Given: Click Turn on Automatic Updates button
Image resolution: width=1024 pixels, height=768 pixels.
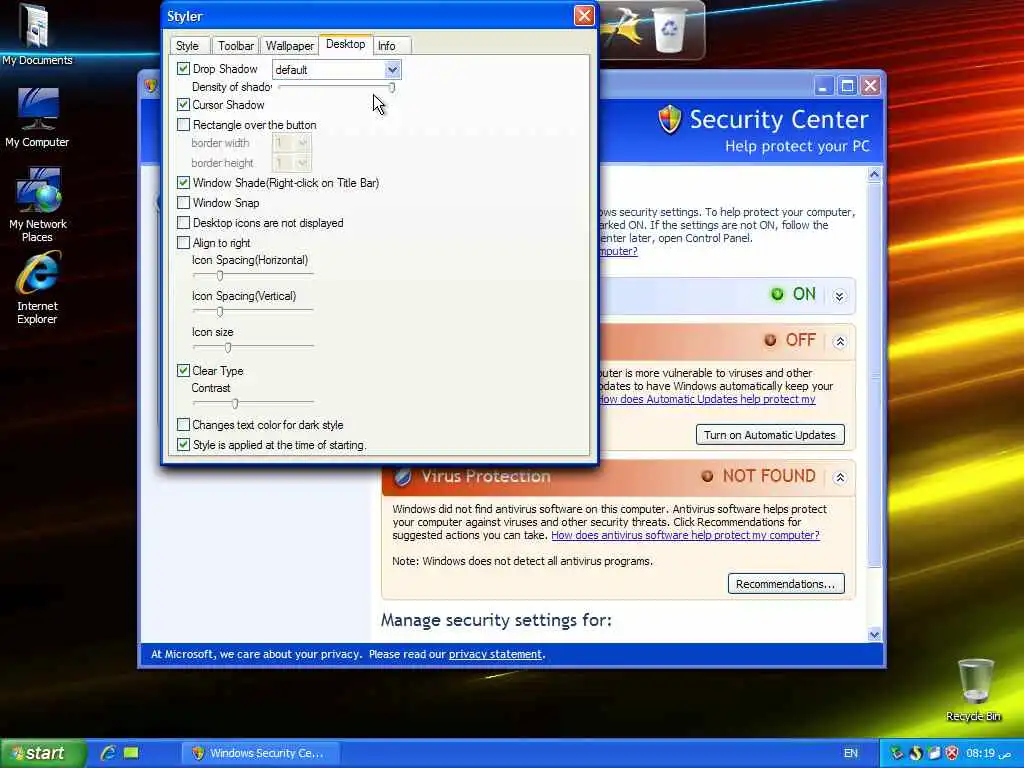Looking at the screenshot, I should 770,435.
